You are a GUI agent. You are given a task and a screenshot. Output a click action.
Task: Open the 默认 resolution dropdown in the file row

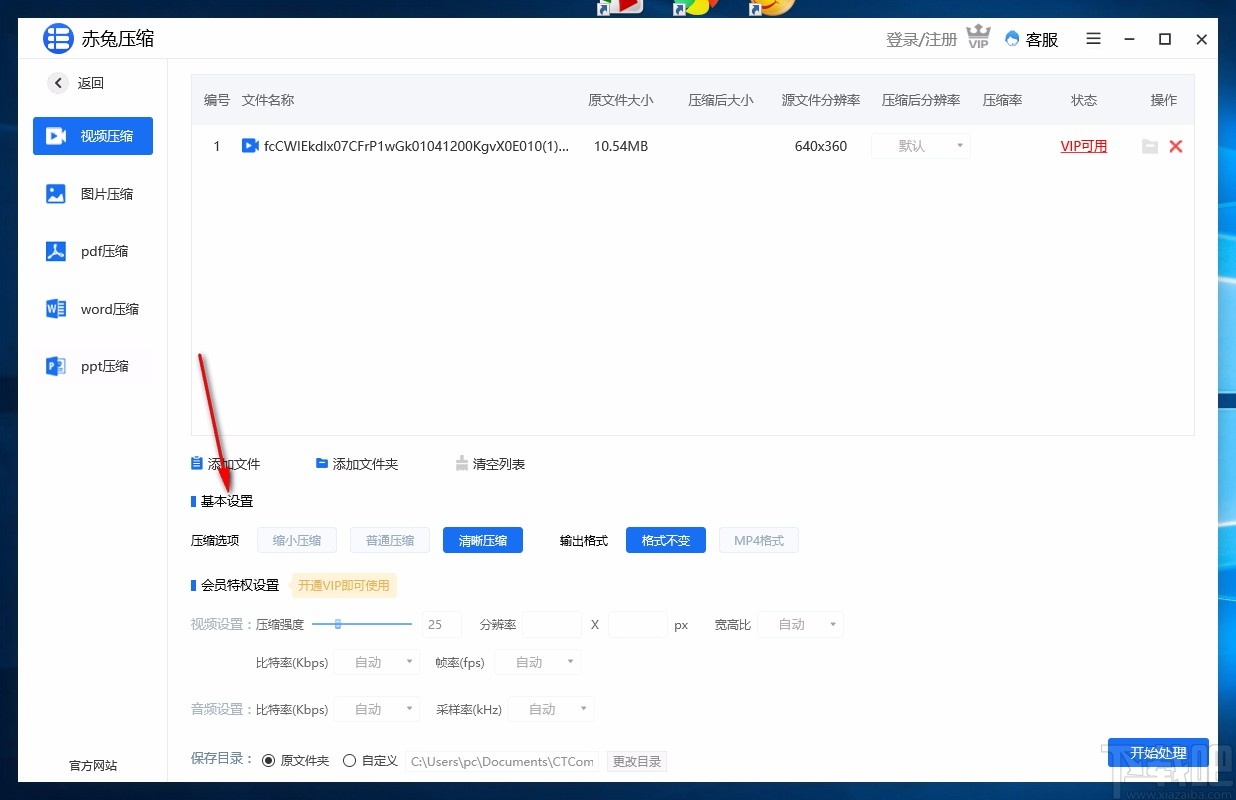920,146
